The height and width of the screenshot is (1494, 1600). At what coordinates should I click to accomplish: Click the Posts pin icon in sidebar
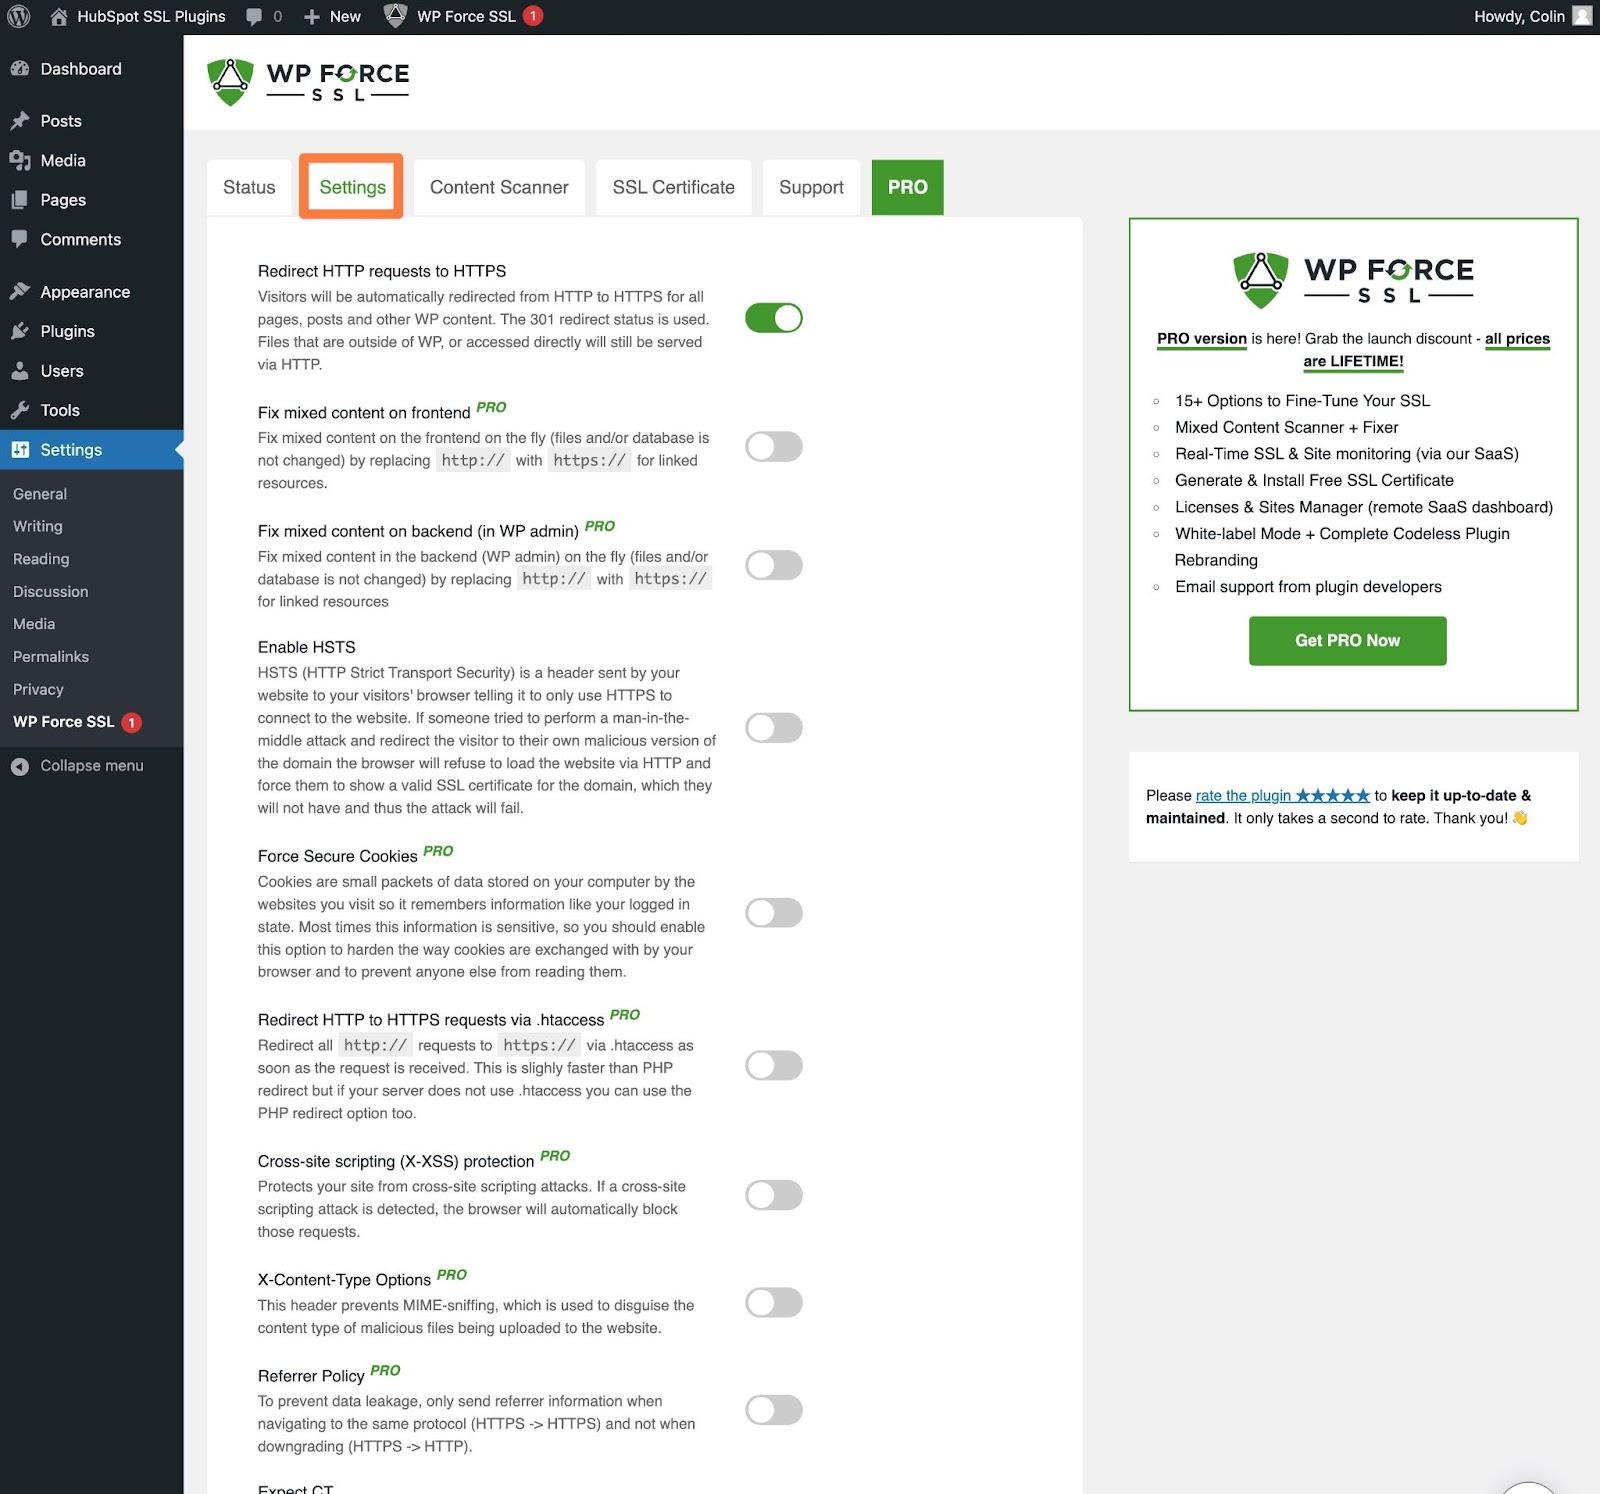pyautogui.click(x=20, y=121)
